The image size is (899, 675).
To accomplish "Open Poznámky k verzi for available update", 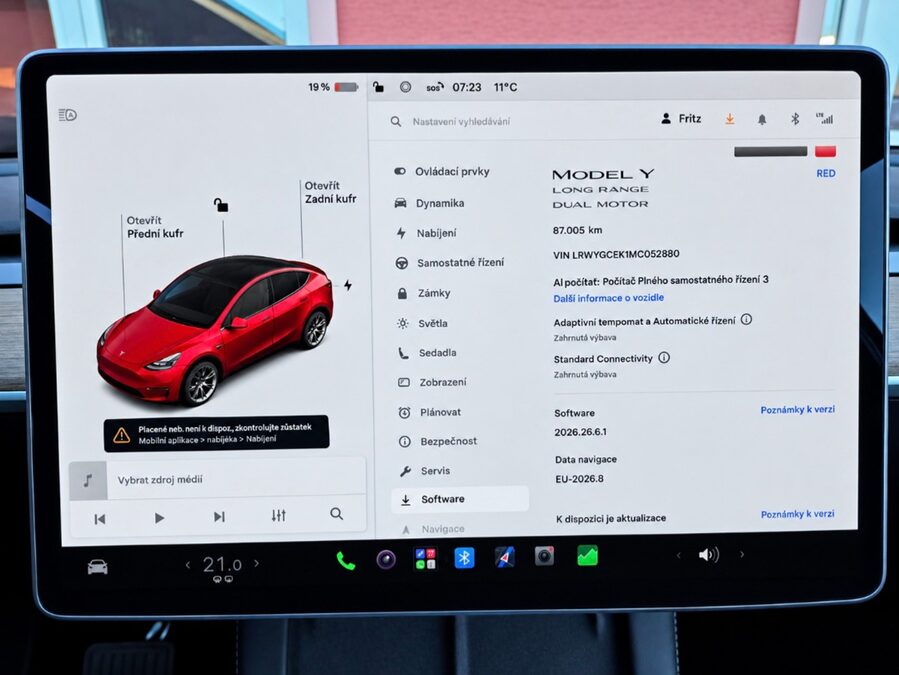I will tap(798, 514).
